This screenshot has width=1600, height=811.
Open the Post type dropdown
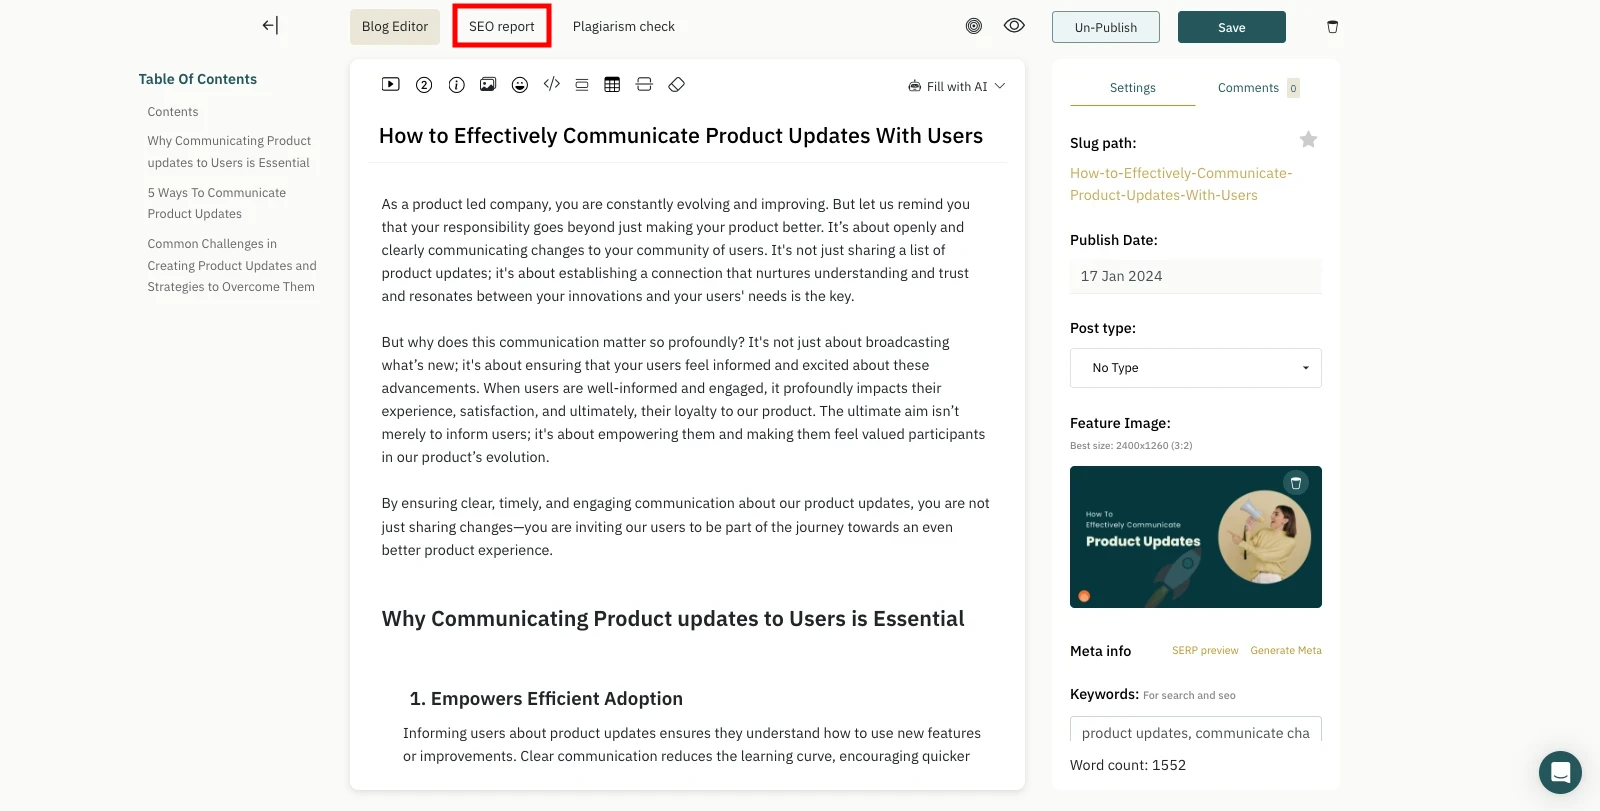click(1196, 368)
